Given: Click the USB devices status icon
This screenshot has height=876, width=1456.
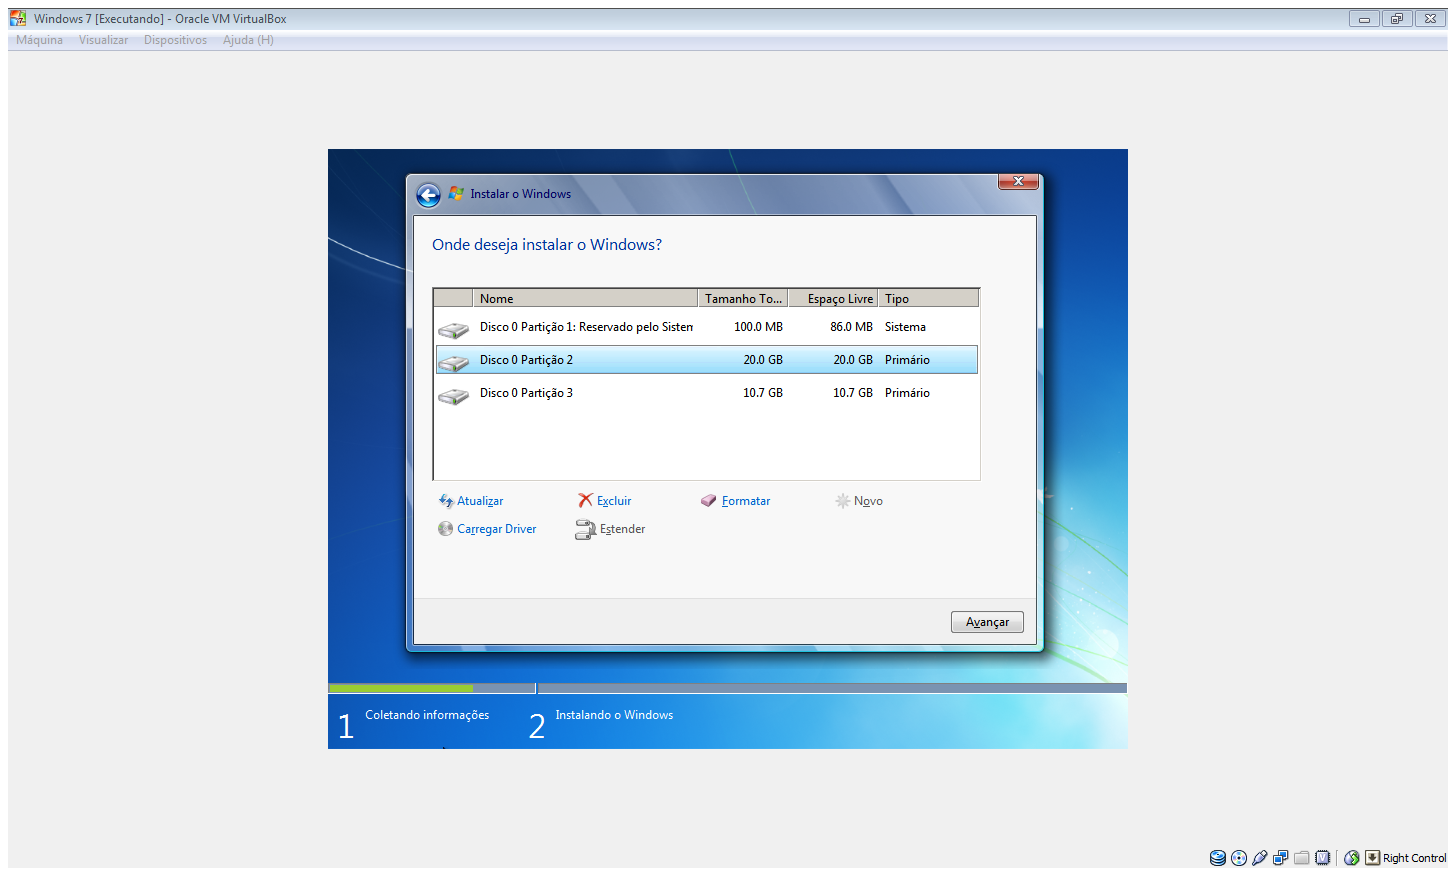Looking at the screenshot, I should (1260, 858).
